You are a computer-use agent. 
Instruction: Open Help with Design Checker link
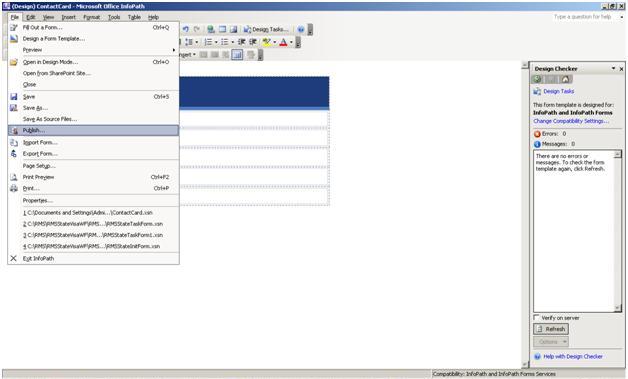pyautogui.click(x=573, y=357)
